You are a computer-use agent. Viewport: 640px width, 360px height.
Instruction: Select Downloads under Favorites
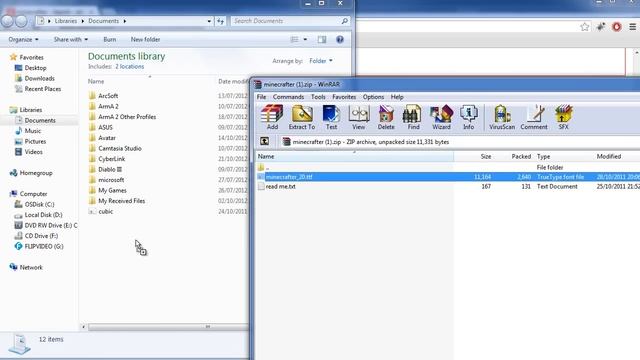39,78
